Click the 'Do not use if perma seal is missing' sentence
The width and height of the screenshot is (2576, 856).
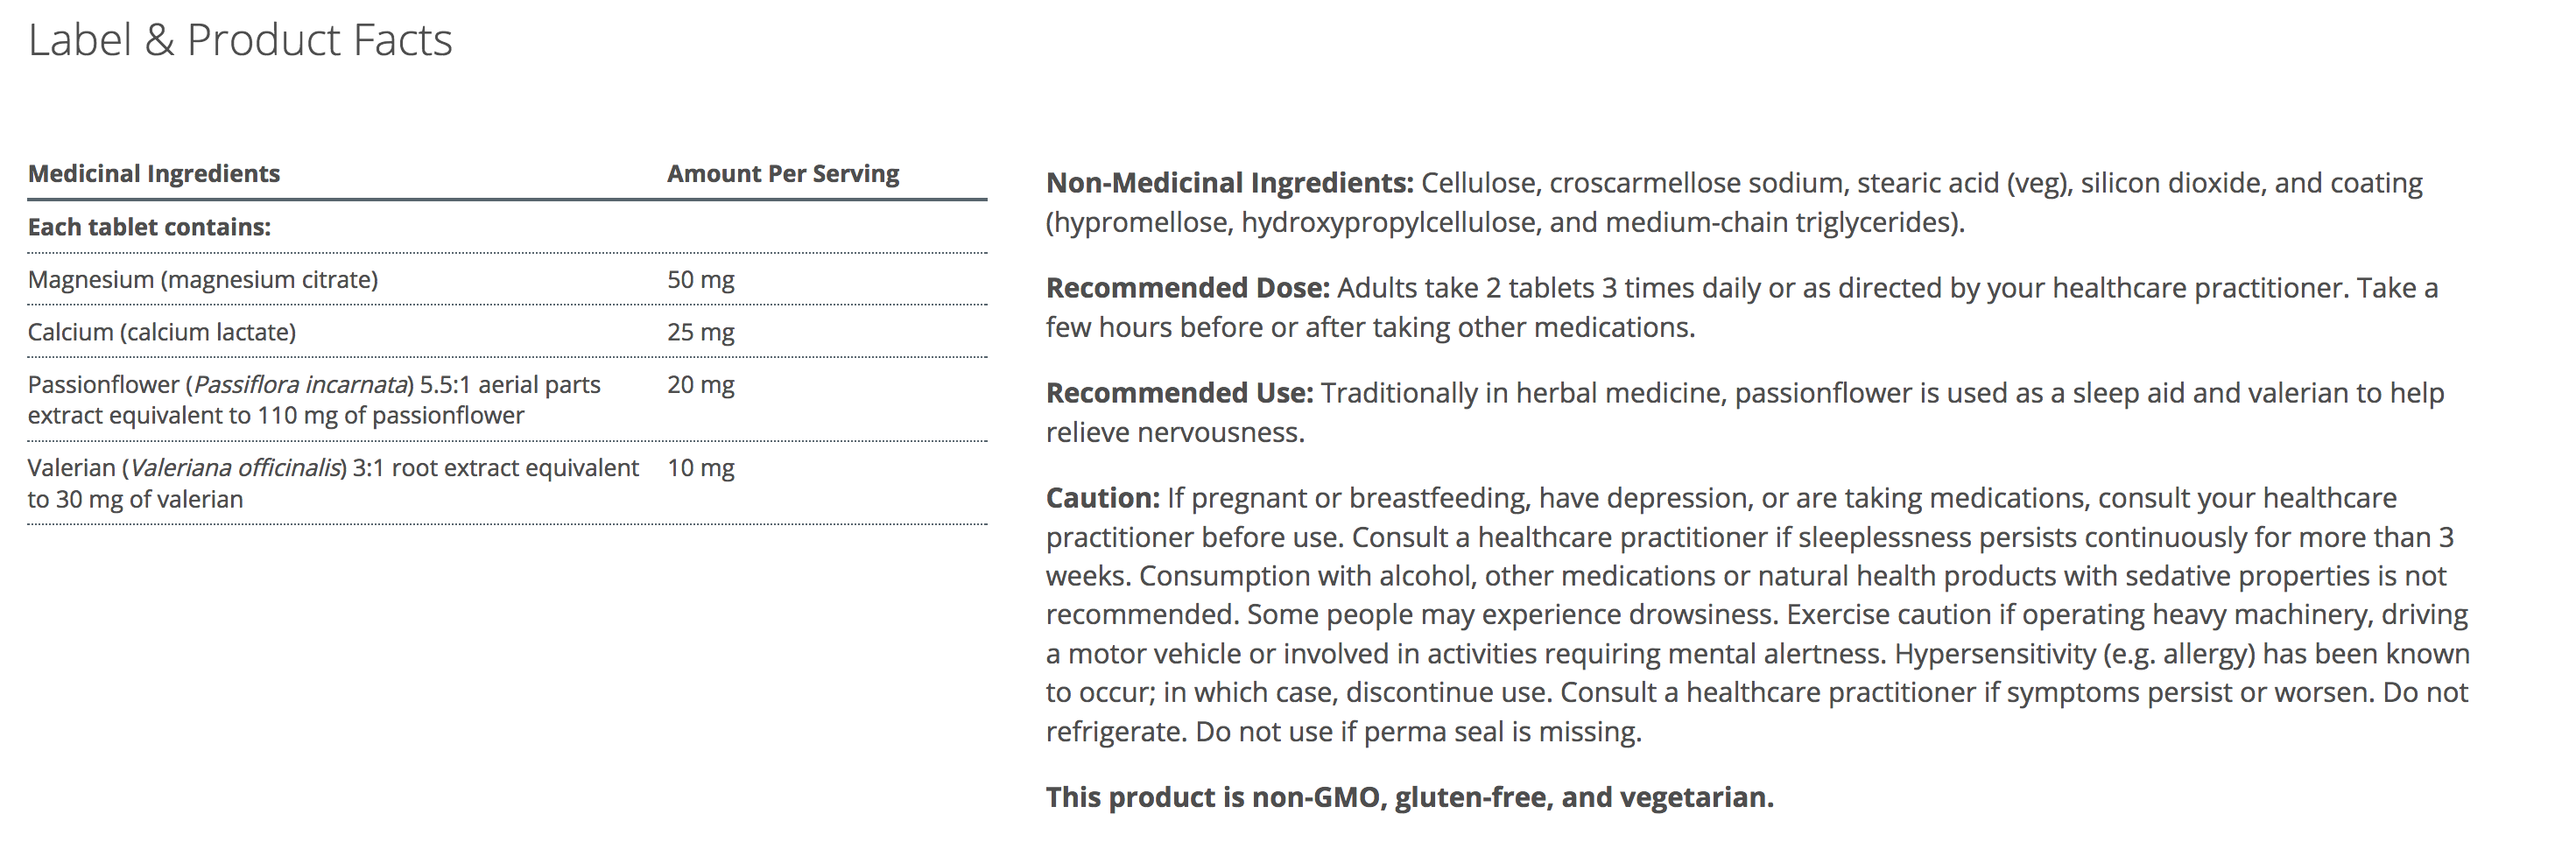tap(1418, 732)
